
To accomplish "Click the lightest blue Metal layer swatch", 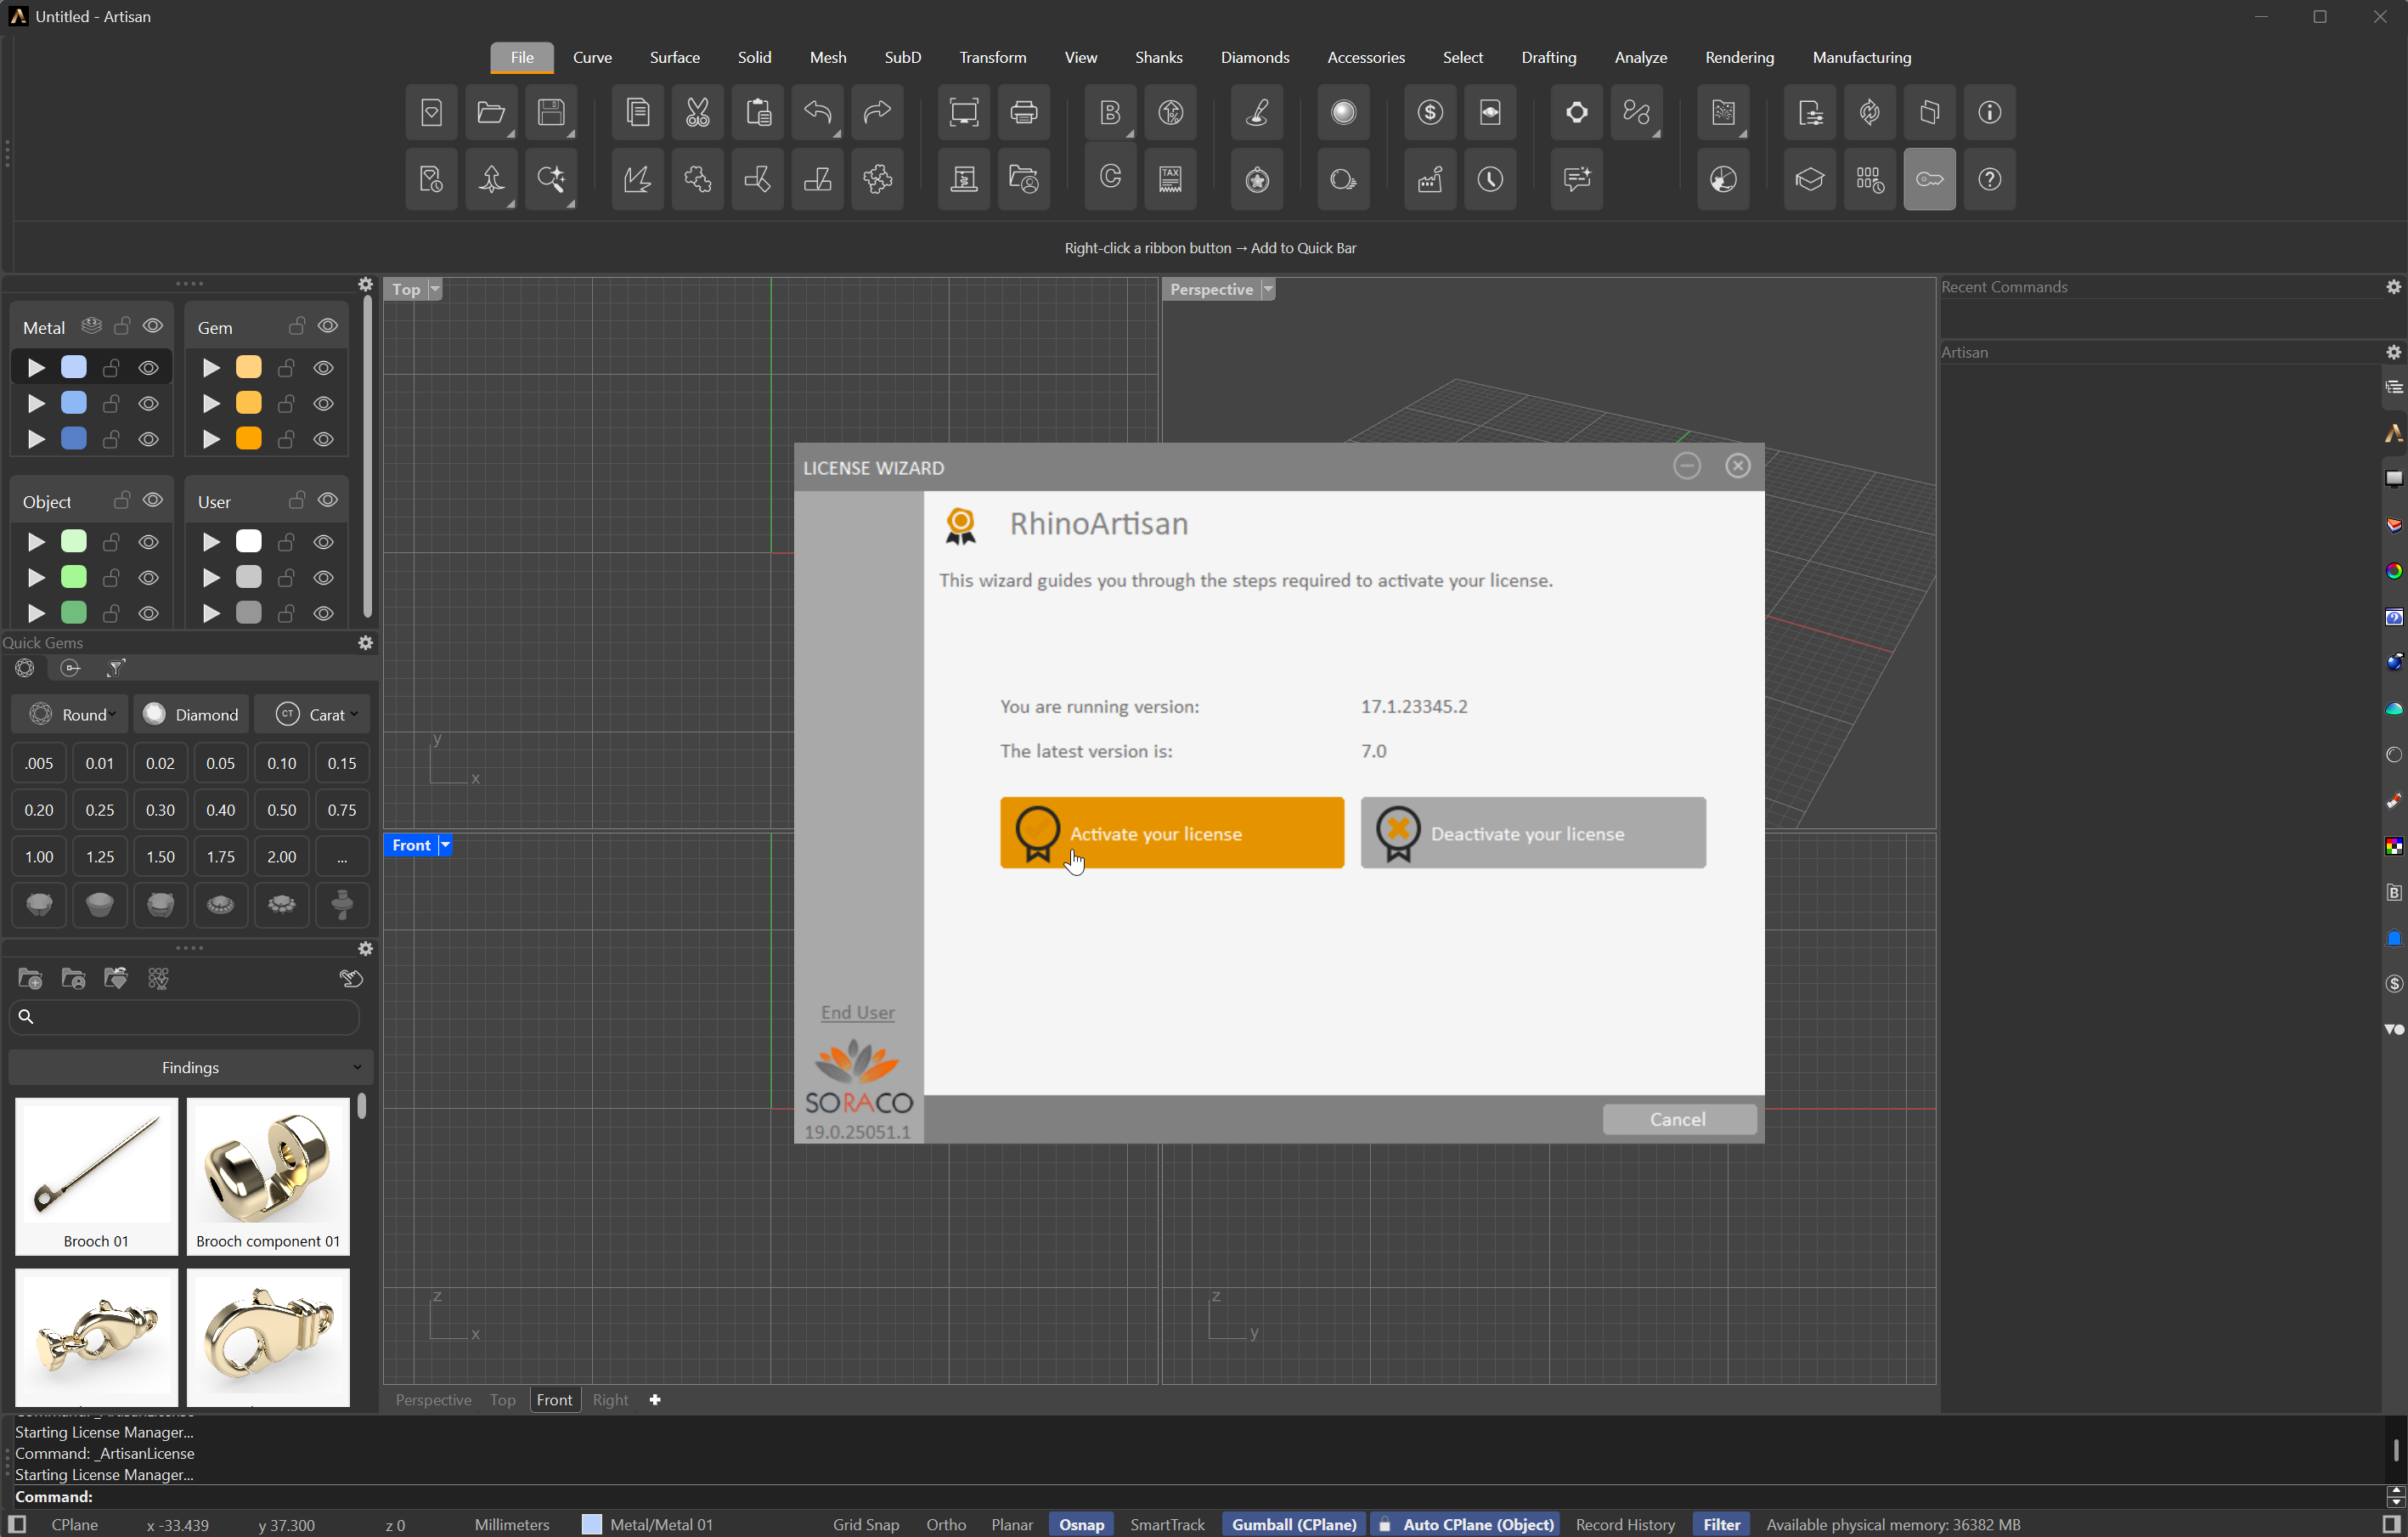I will point(74,367).
